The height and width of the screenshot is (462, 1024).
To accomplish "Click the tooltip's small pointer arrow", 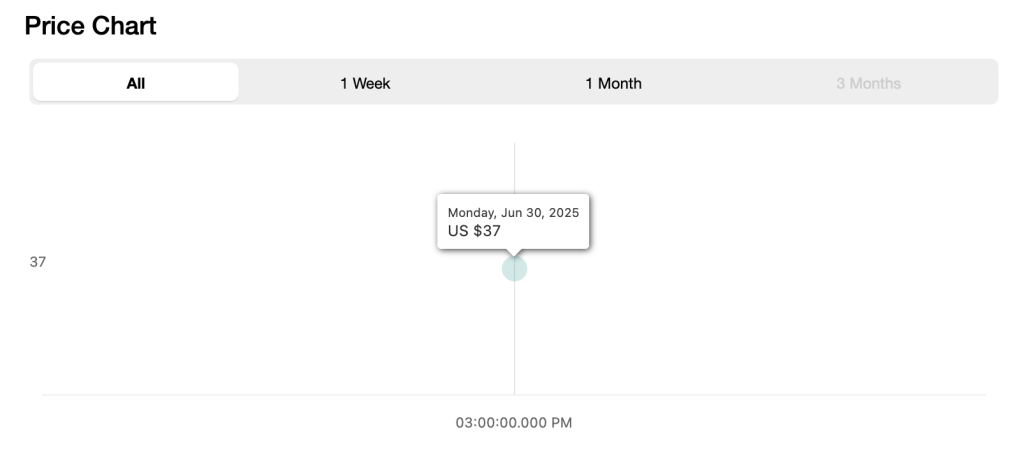I will 514,252.
